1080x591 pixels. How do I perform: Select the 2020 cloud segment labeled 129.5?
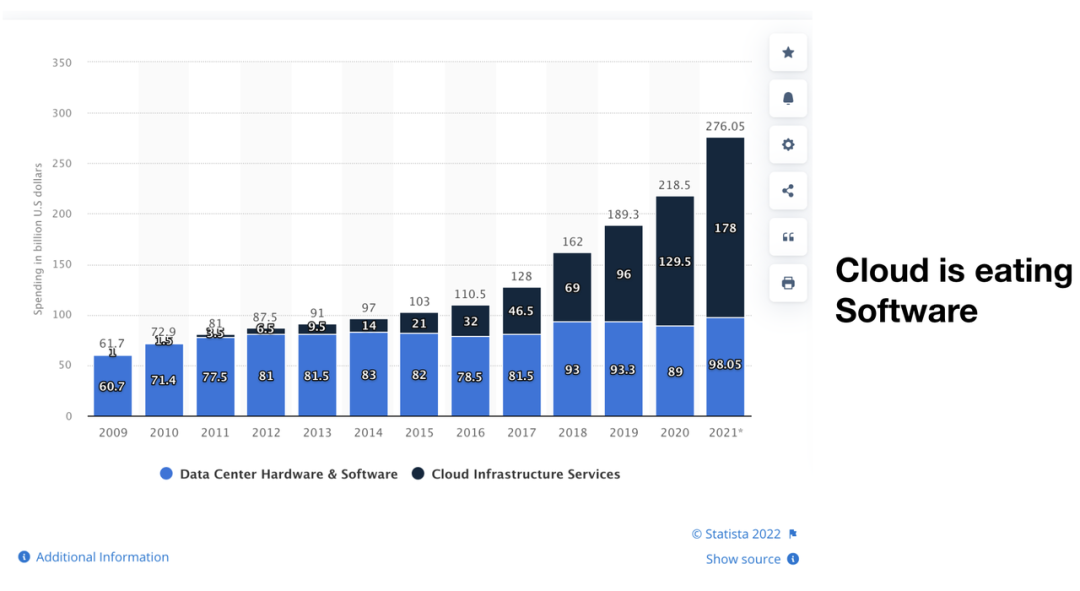pyautogui.click(x=674, y=261)
